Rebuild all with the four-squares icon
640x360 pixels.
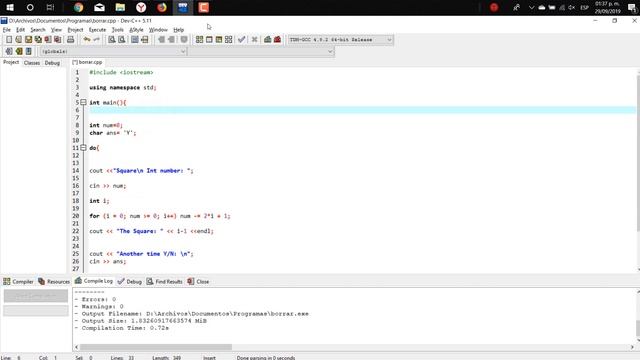229,40
